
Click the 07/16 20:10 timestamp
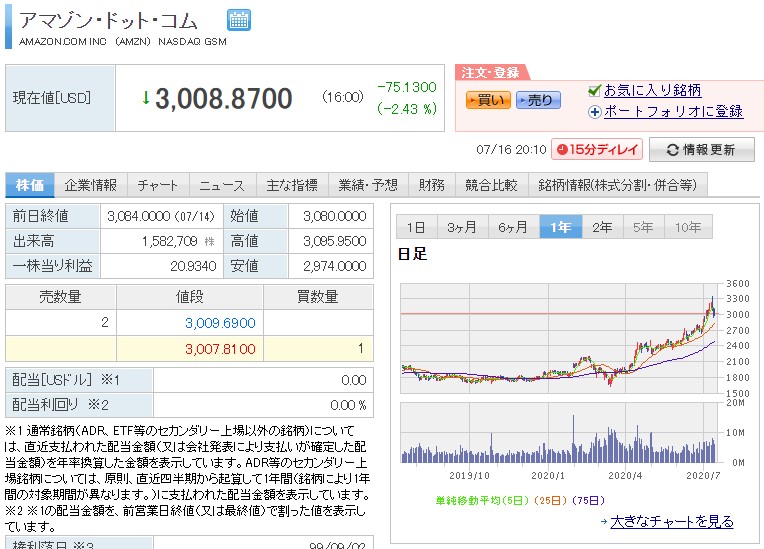click(x=511, y=150)
